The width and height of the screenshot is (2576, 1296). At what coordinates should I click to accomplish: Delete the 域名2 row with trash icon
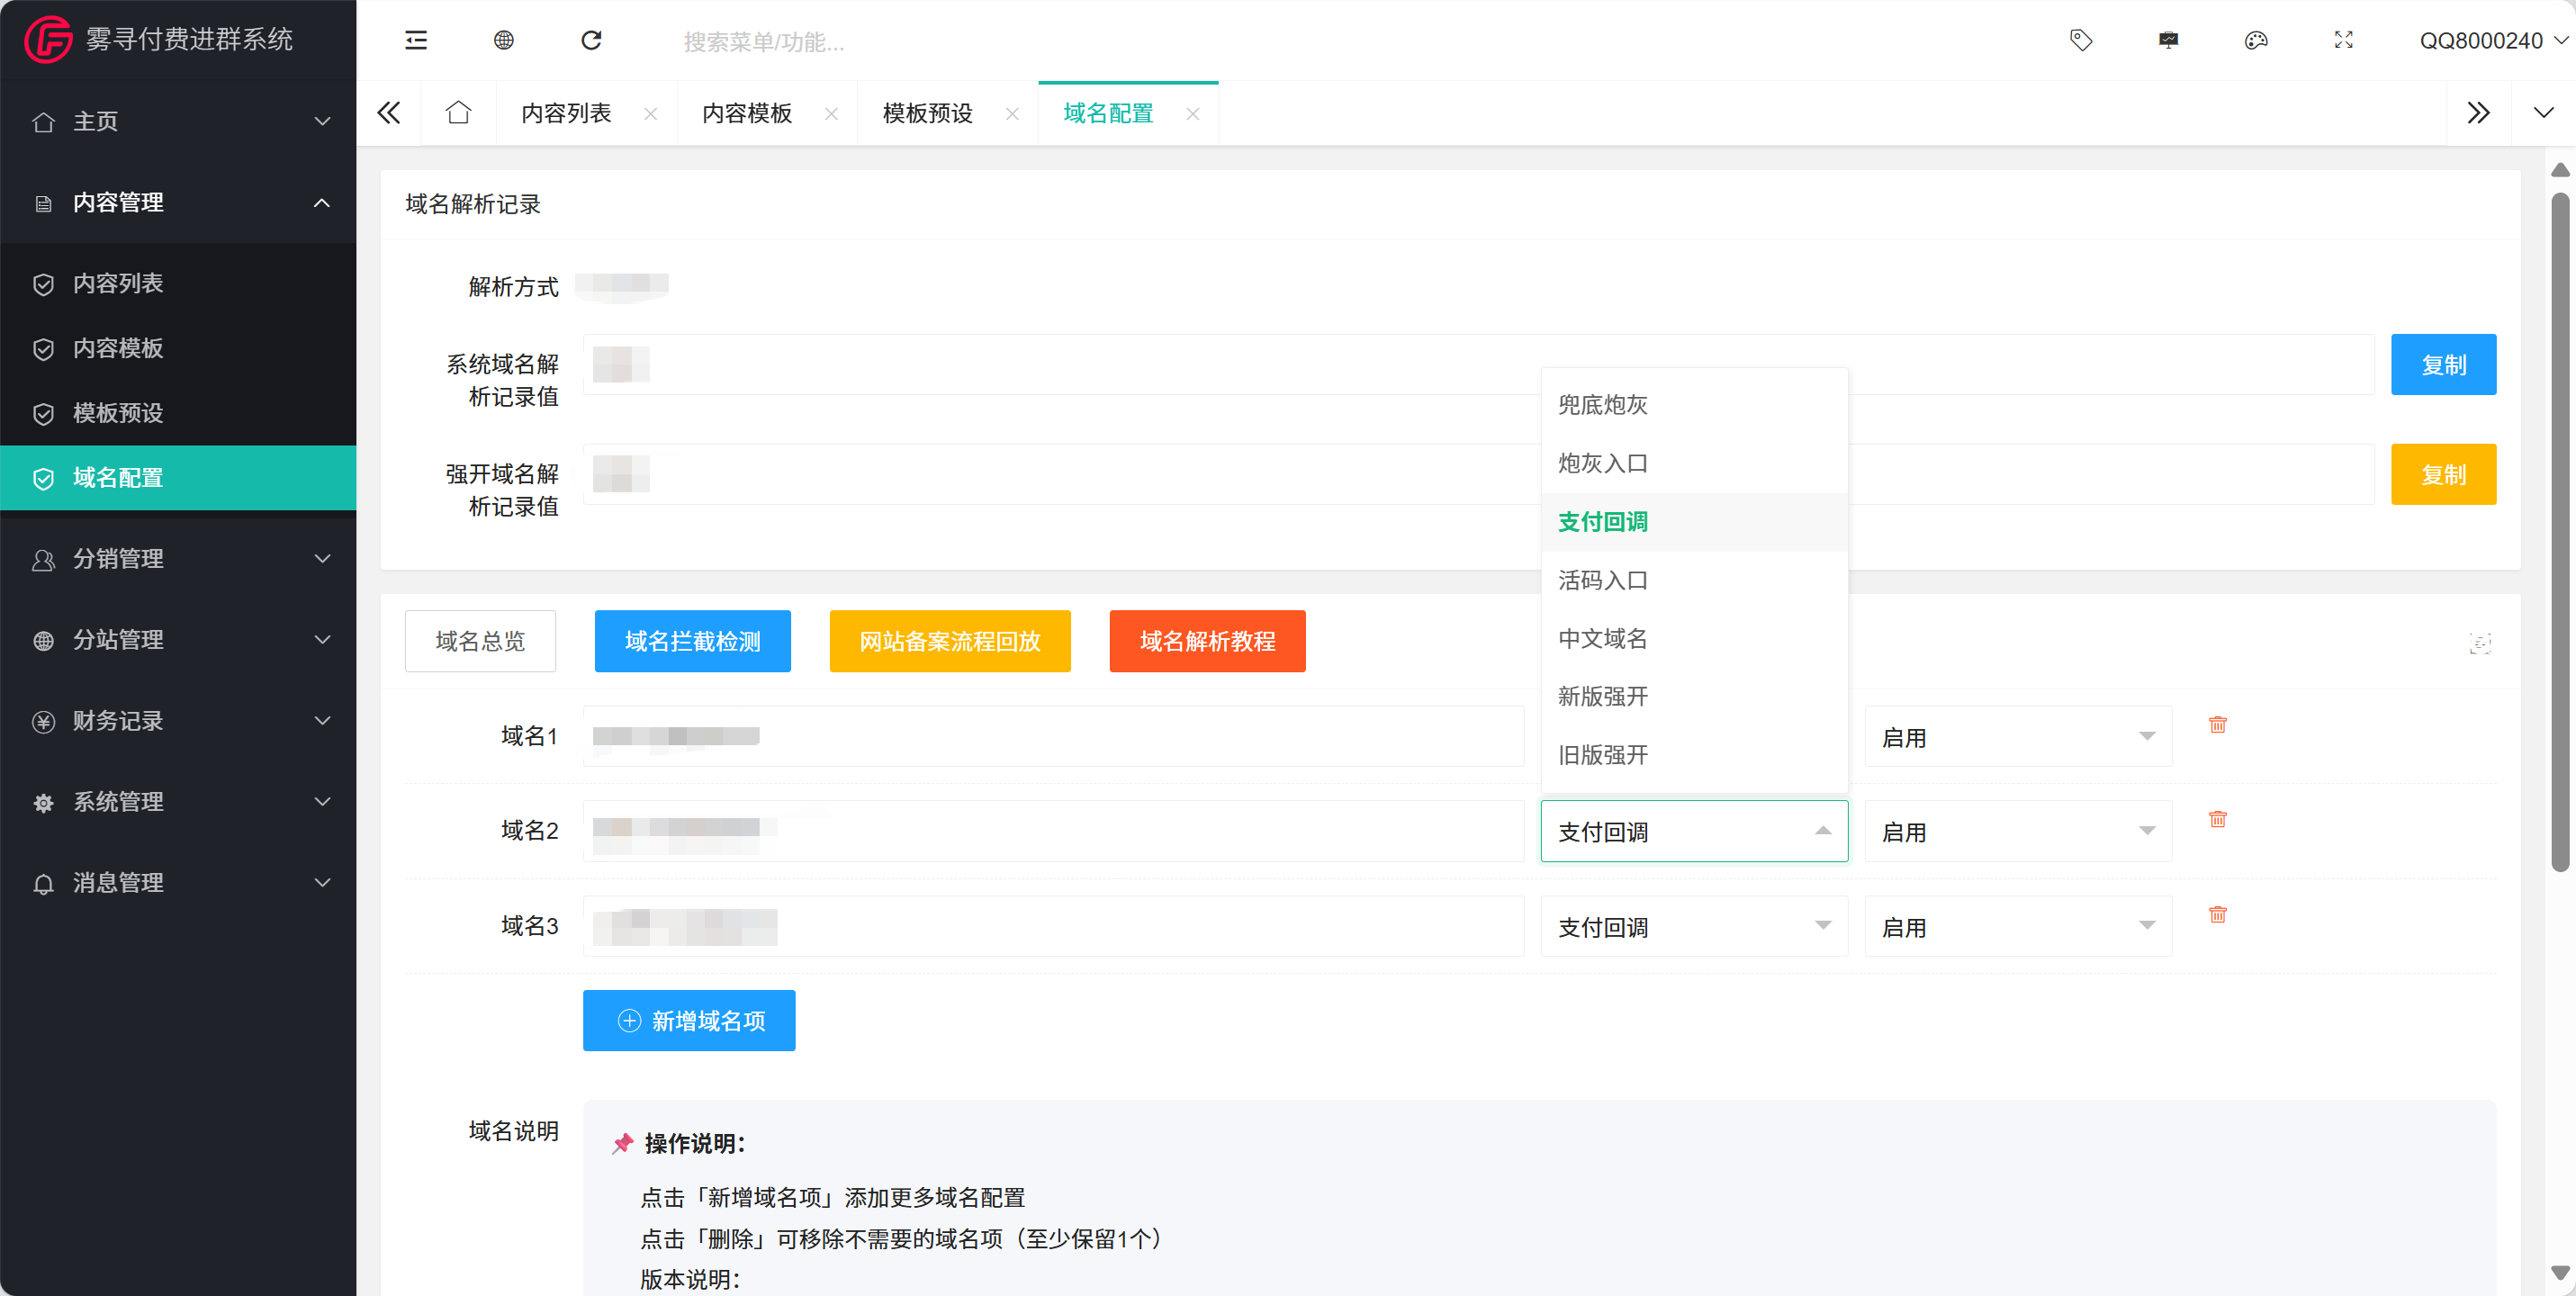pos(2217,819)
